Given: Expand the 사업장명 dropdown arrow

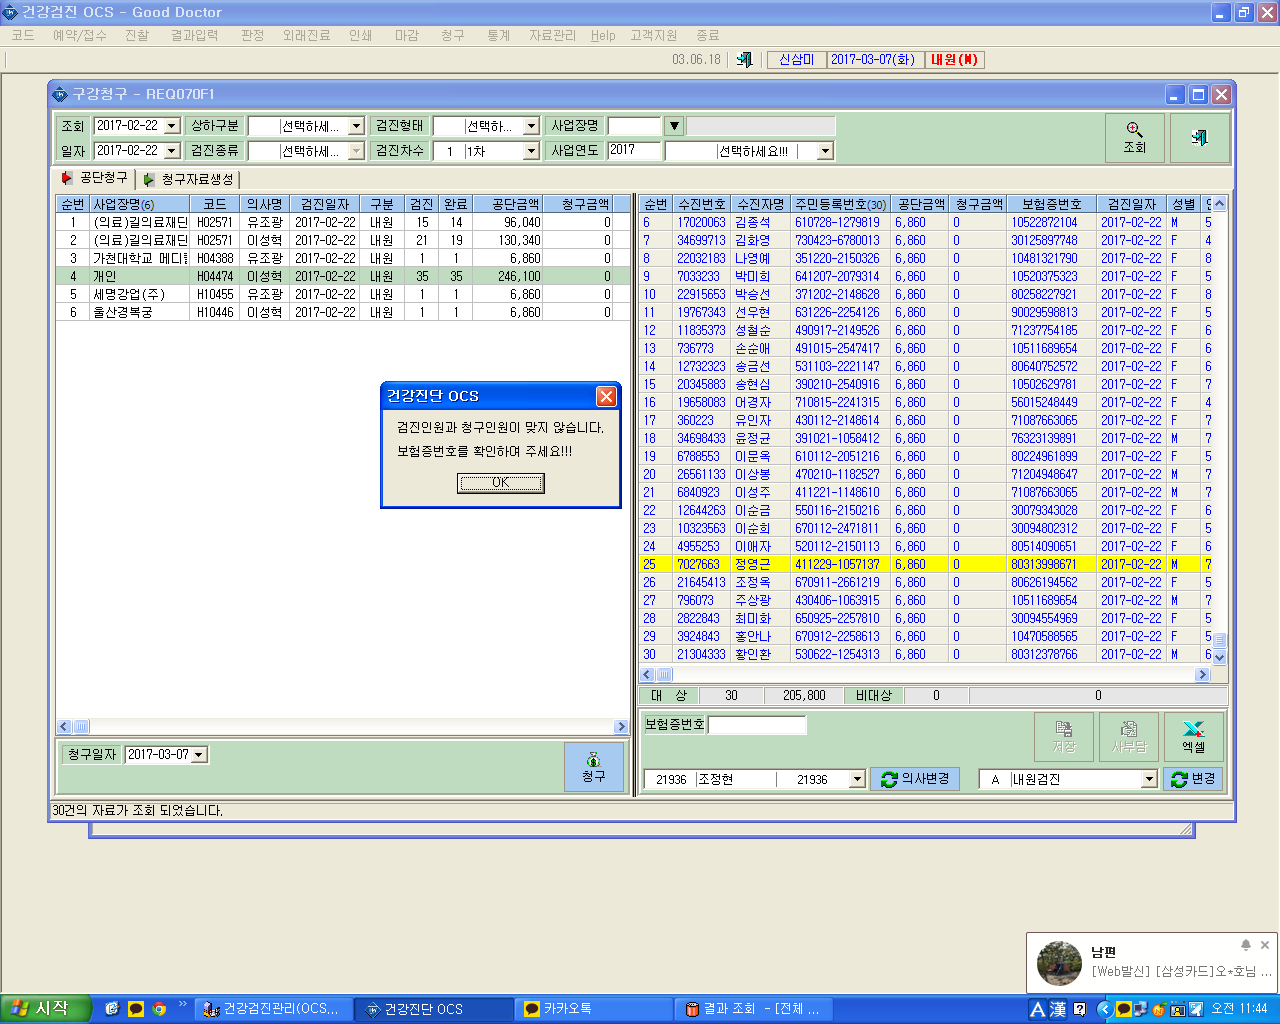Looking at the screenshot, I should point(675,126).
